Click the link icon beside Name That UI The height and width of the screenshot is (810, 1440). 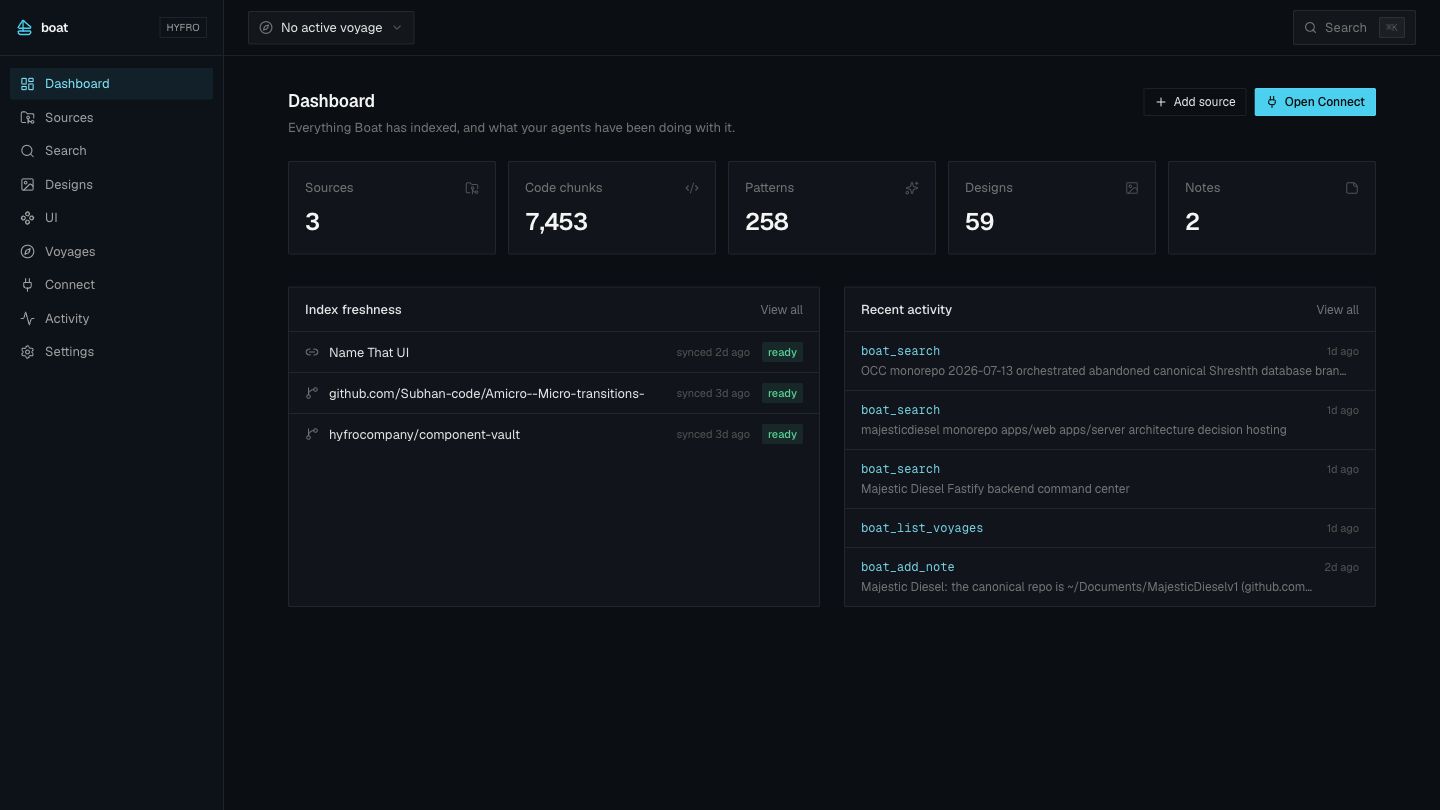(312, 353)
